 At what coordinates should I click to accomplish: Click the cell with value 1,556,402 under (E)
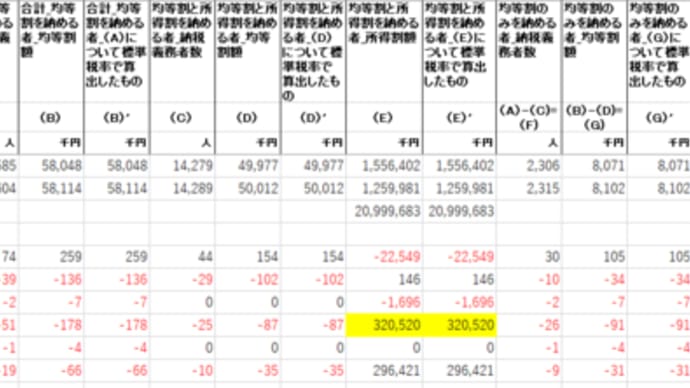click(x=384, y=166)
